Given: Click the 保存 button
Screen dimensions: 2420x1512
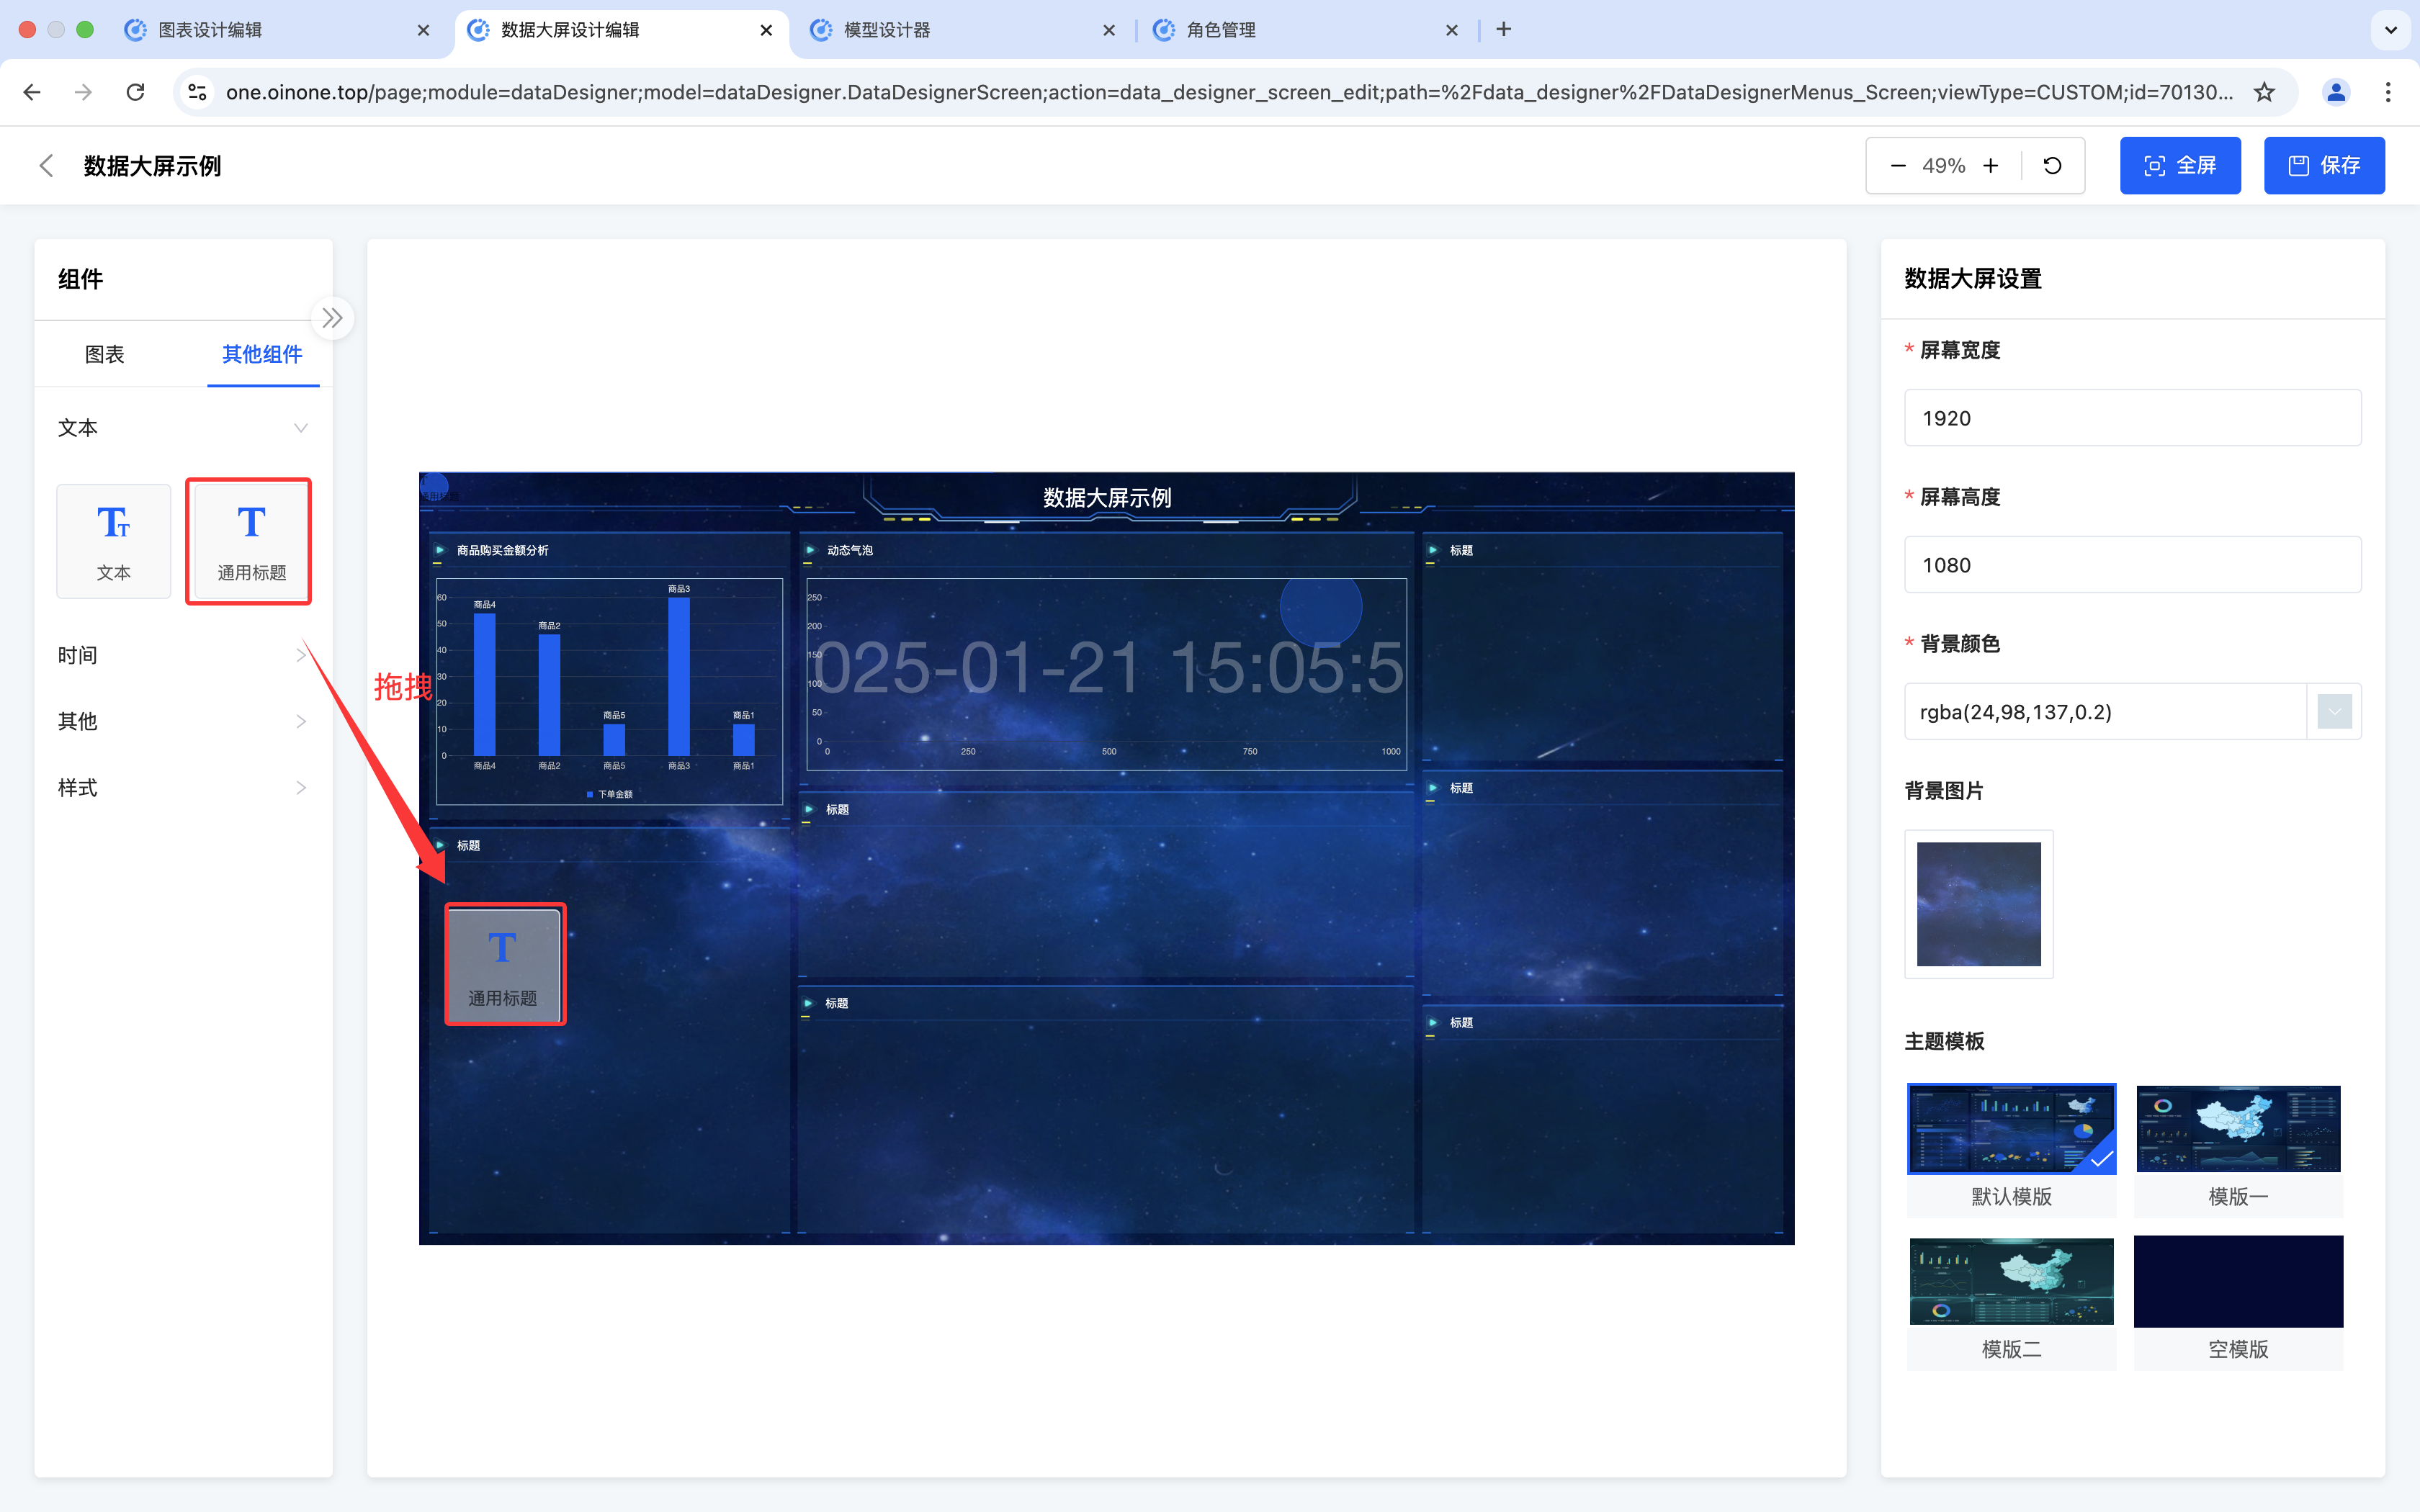Looking at the screenshot, I should point(2324,166).
